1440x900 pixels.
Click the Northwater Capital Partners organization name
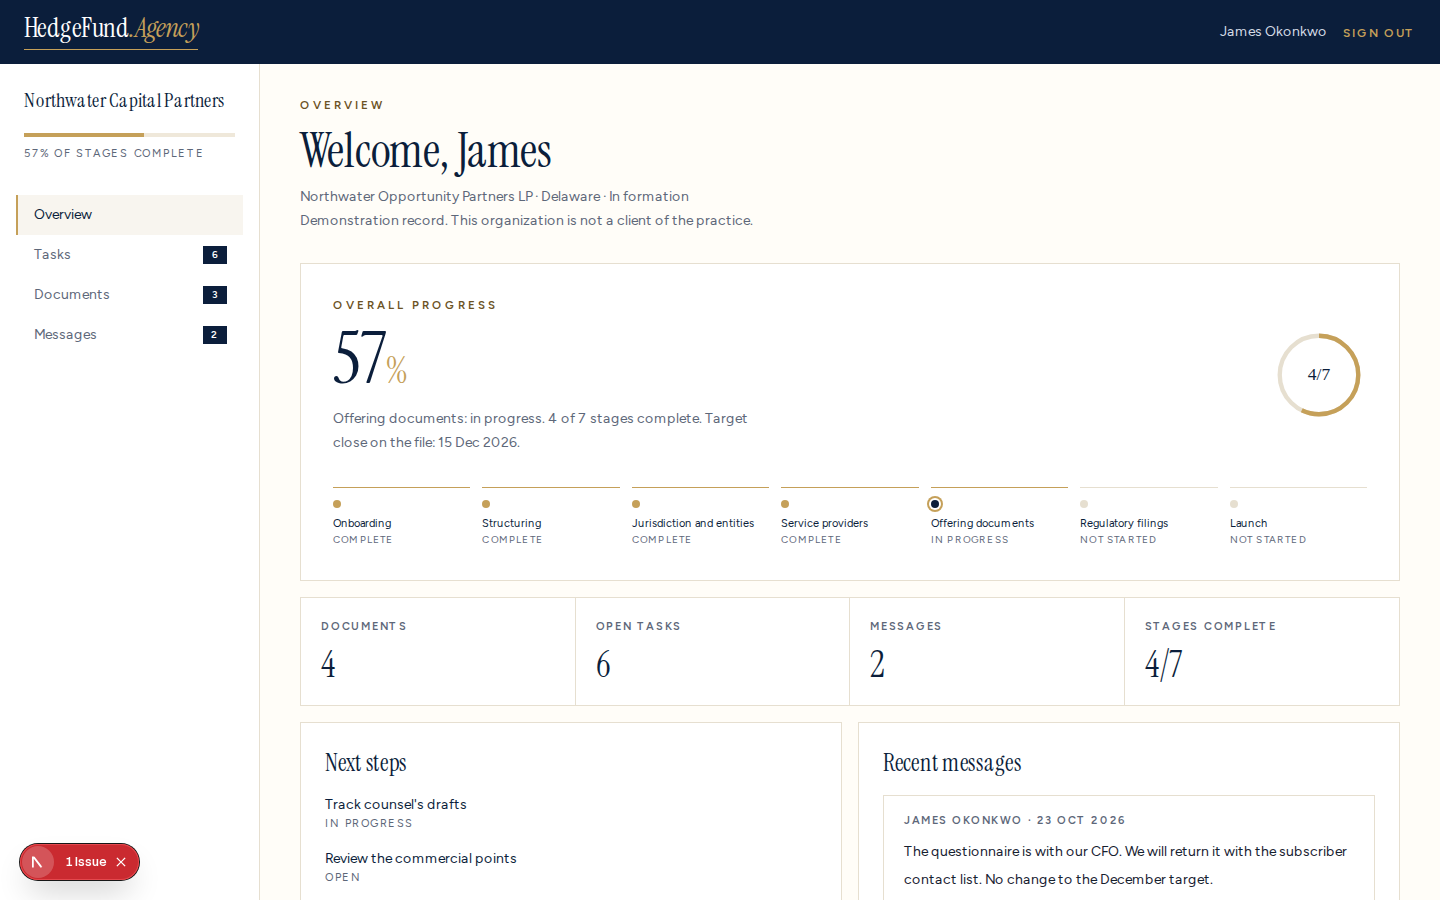[124, 101]
